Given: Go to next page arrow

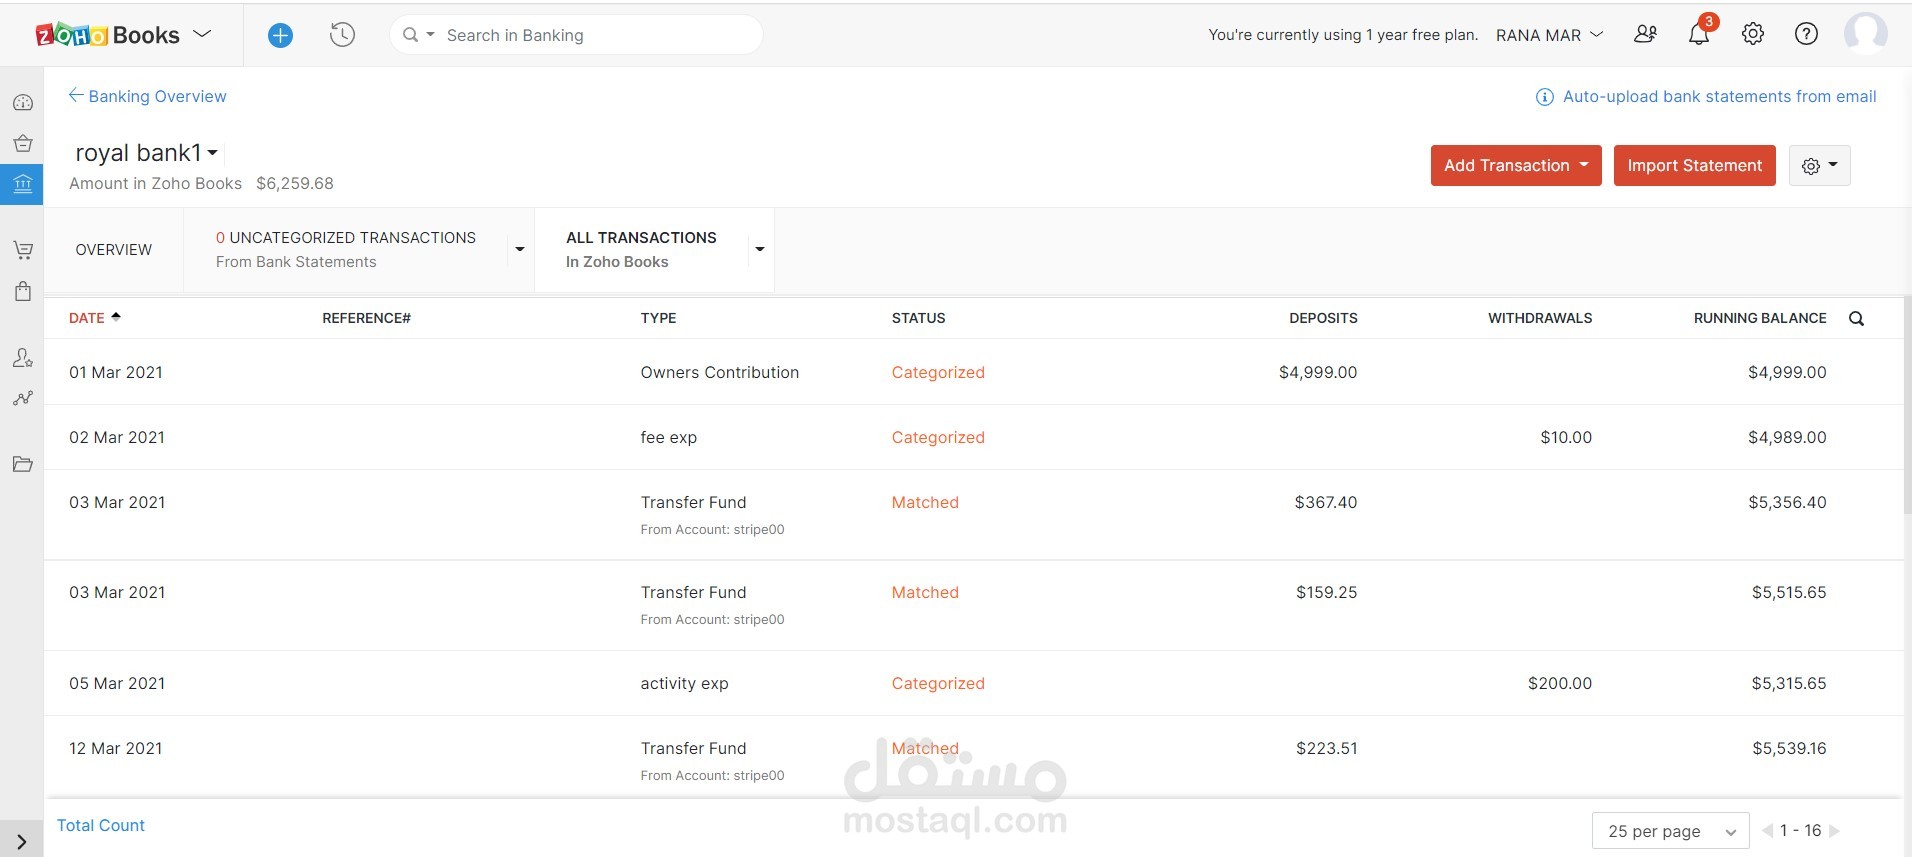Looking at the screenshot, I should (x=1834, y=830).
